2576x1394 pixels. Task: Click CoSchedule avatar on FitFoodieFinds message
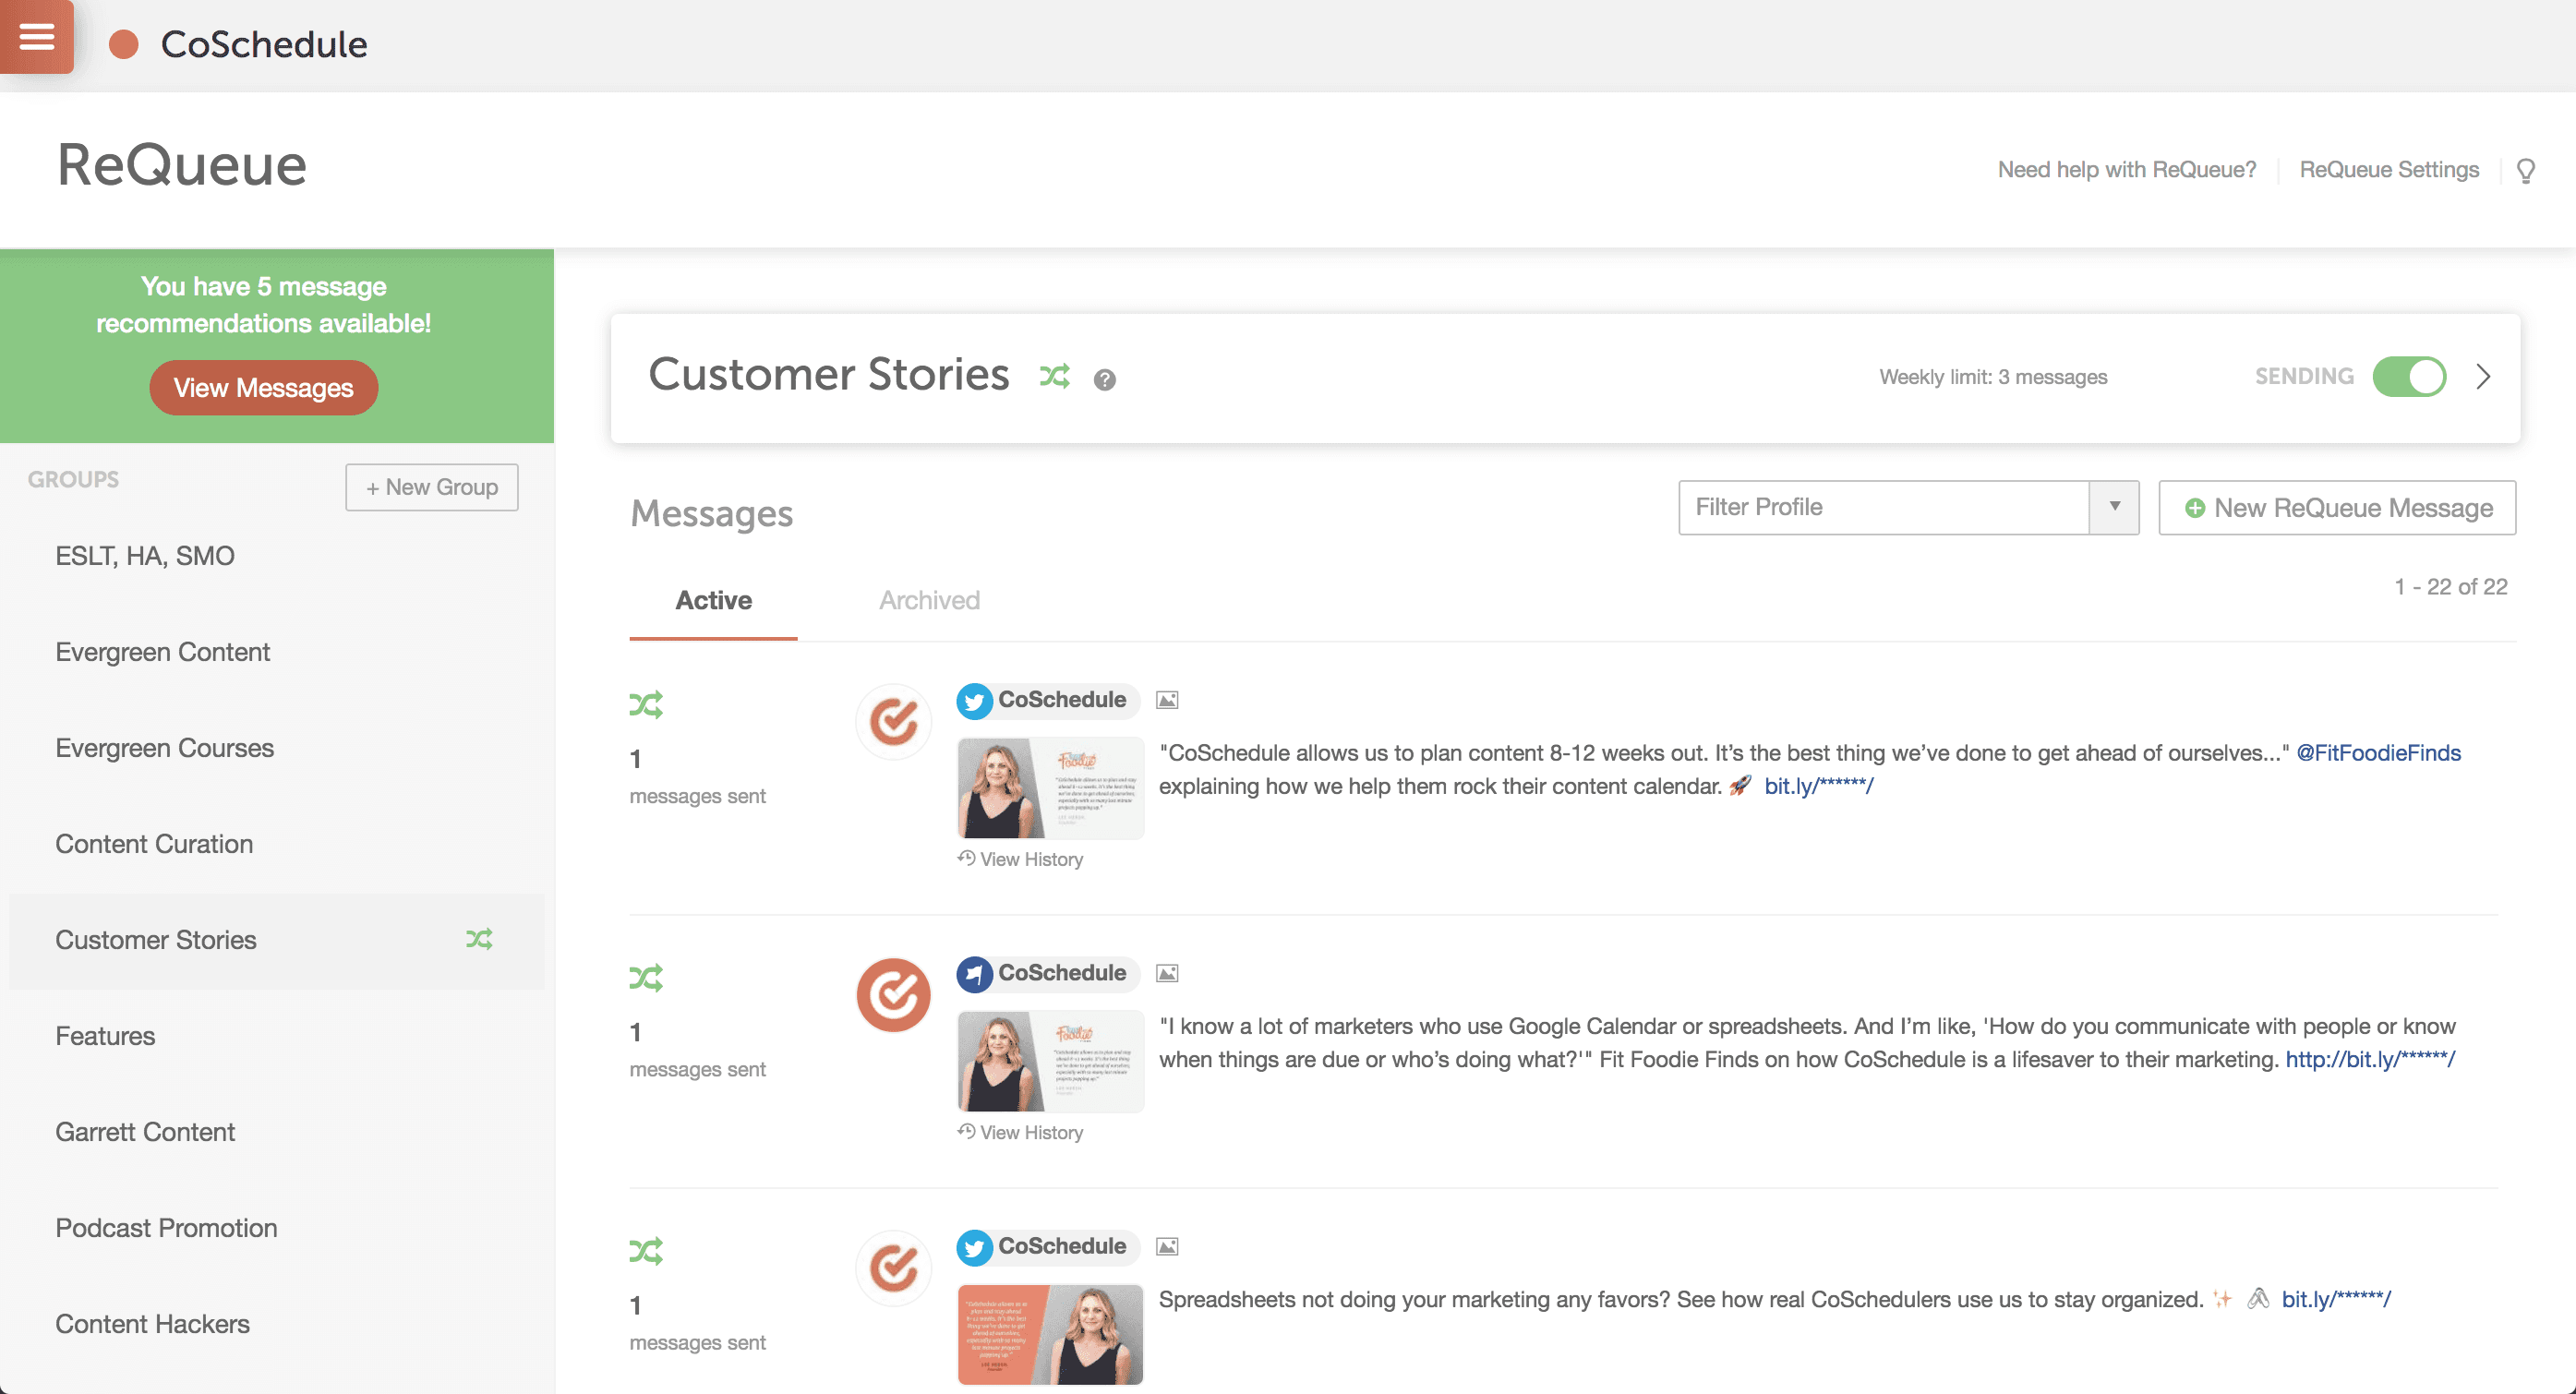click(893, 721)
